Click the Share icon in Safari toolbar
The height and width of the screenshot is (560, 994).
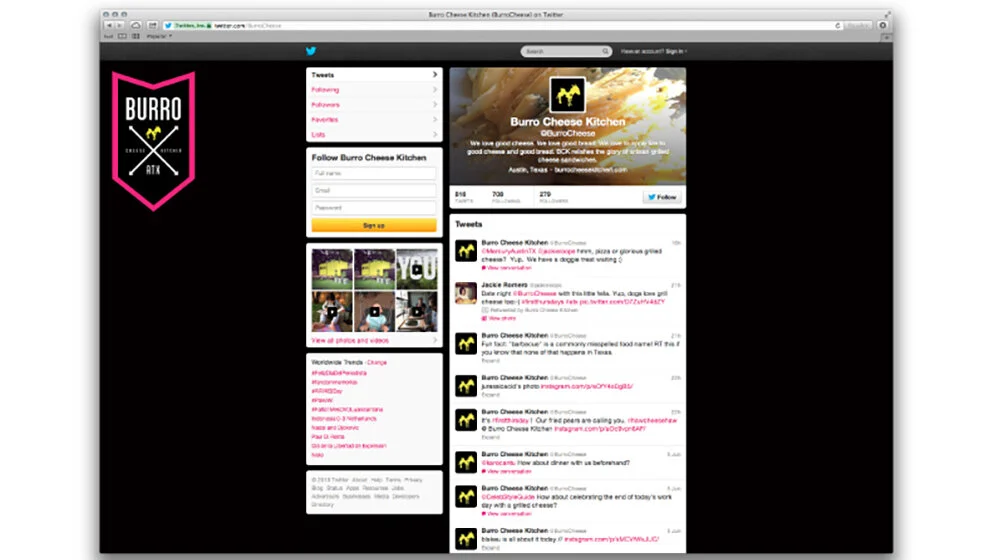[x=153, y=25]
